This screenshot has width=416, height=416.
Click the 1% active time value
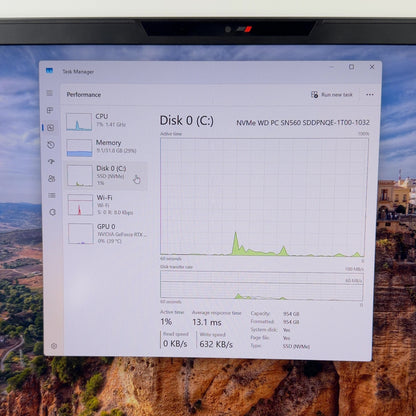(x=166, y=322)
